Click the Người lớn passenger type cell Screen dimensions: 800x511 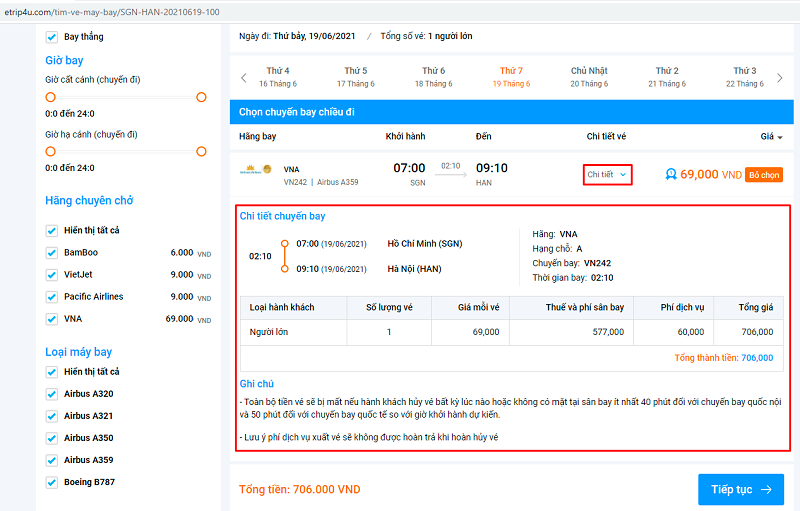293,332
